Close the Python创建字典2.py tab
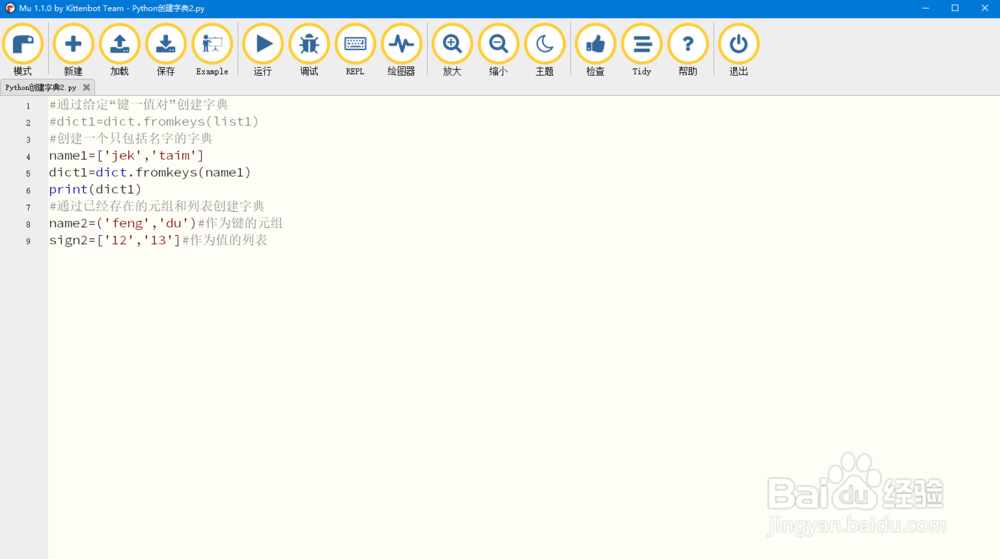The height and width of the screenshot is (559, 1000). (86, 87)
